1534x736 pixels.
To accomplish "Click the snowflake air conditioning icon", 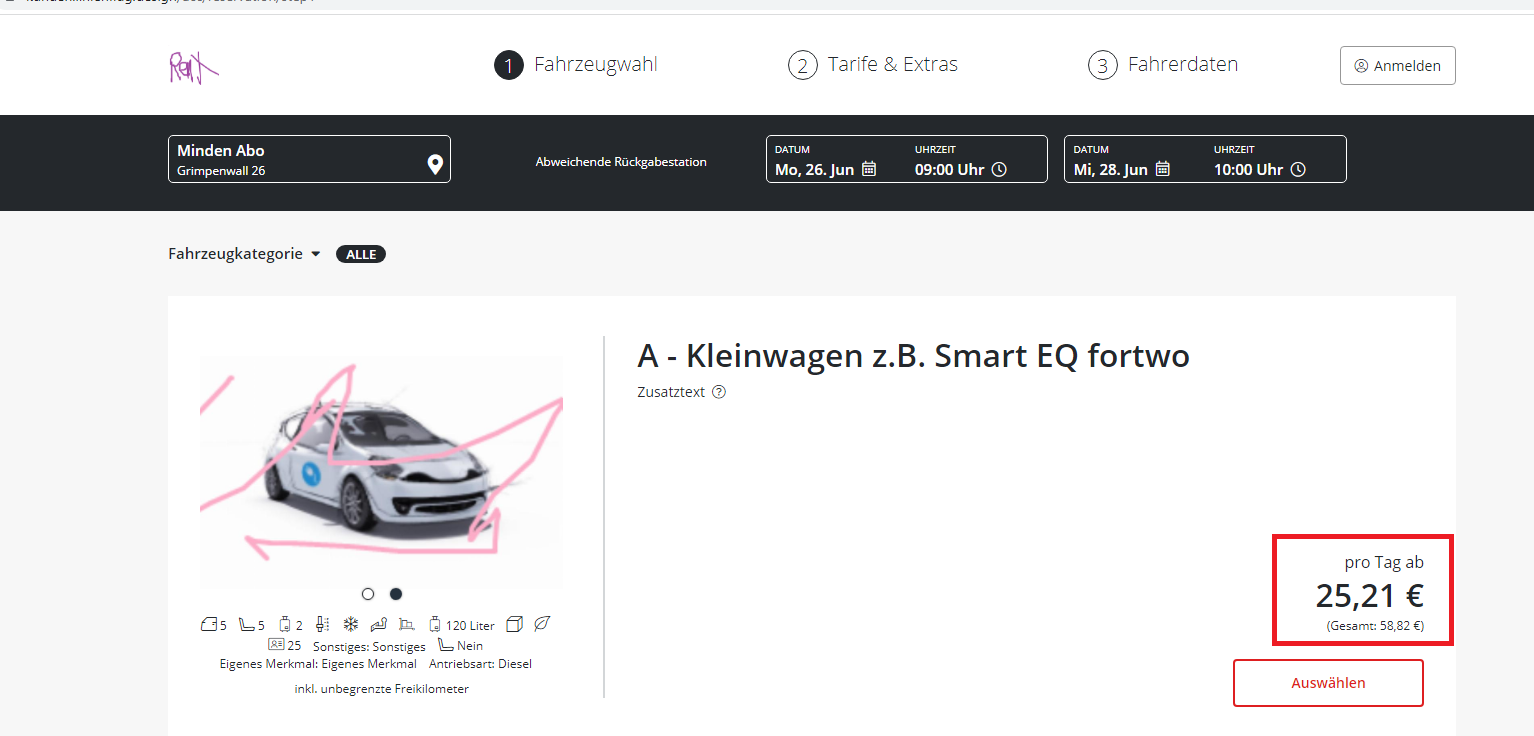I will tap(351, 624).
